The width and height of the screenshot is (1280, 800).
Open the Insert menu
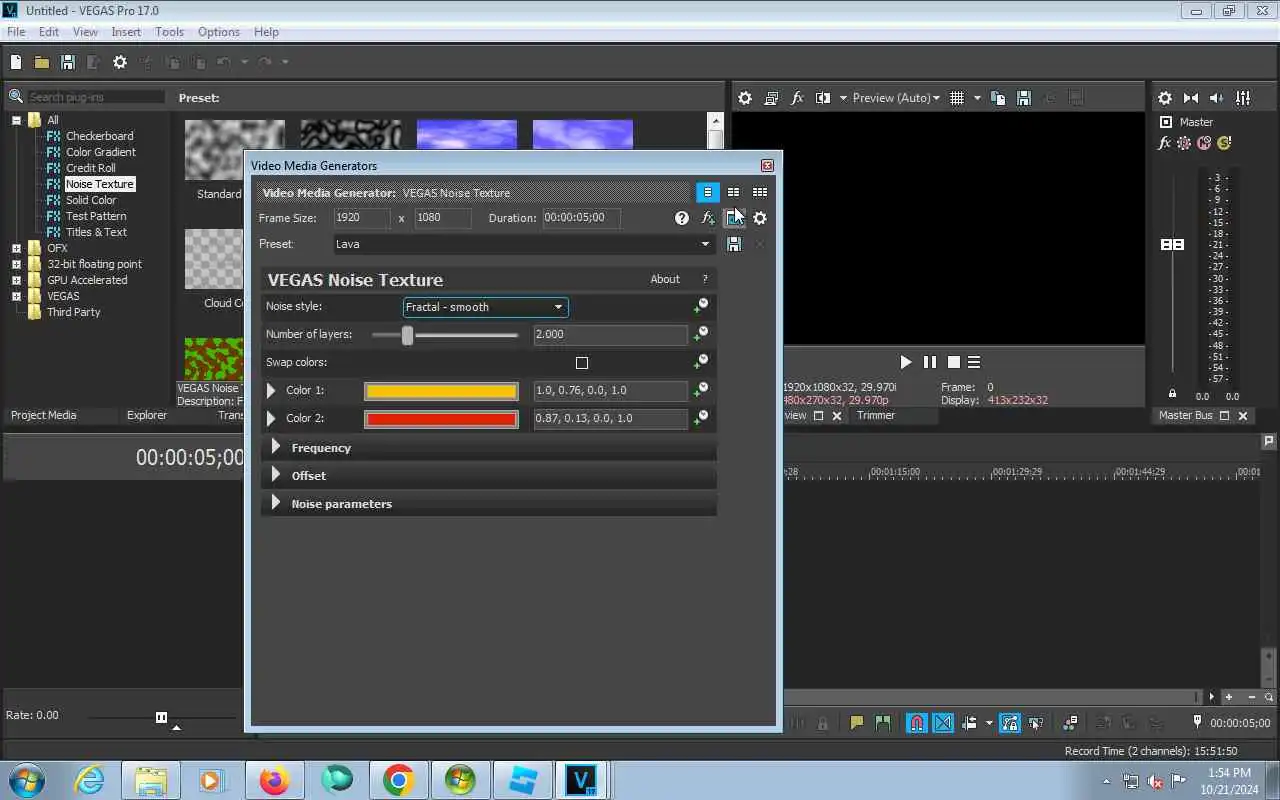(x=126, y=32)
